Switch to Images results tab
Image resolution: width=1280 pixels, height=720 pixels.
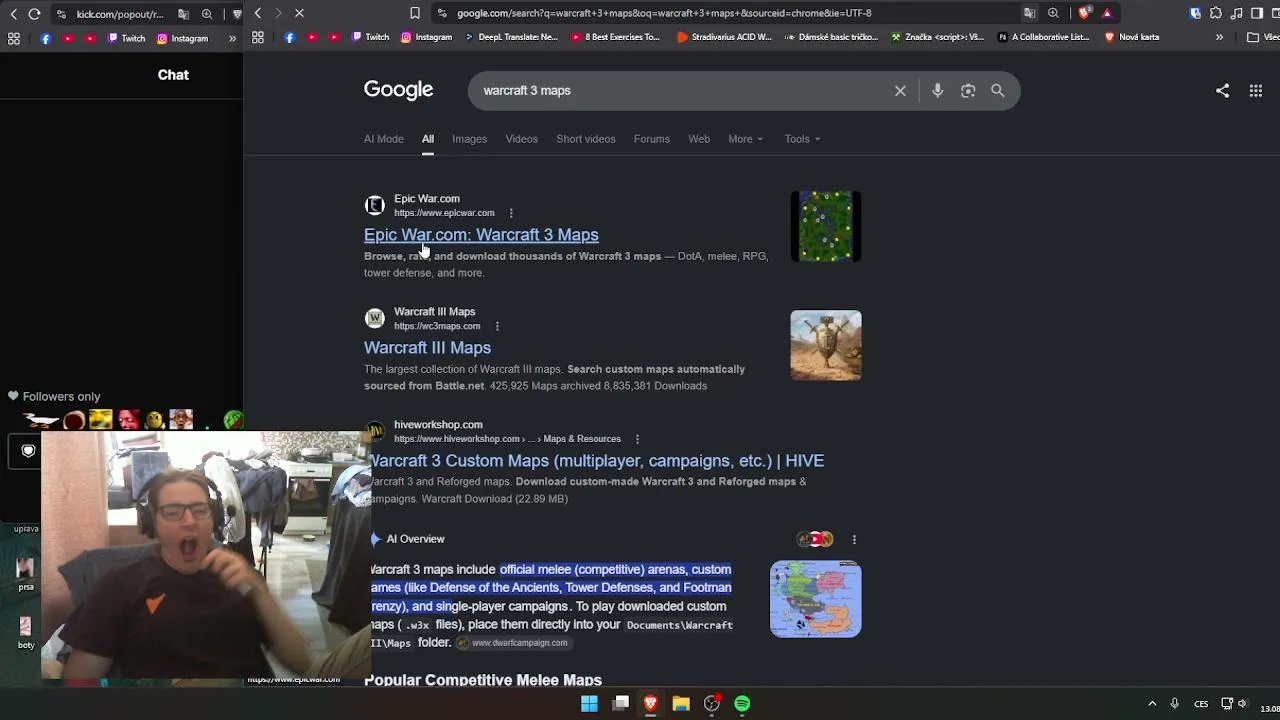[469, 139]
